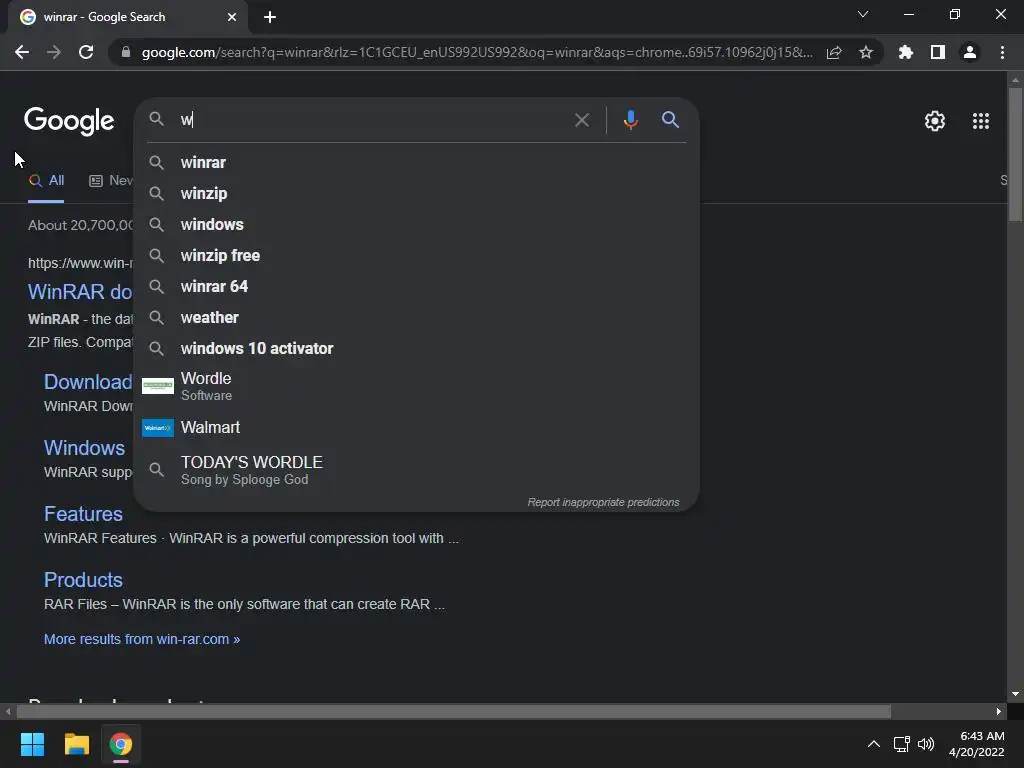Switch to the All results tab
The height and width of the screenshot is (768, 1024).
[x=46, y=181]
